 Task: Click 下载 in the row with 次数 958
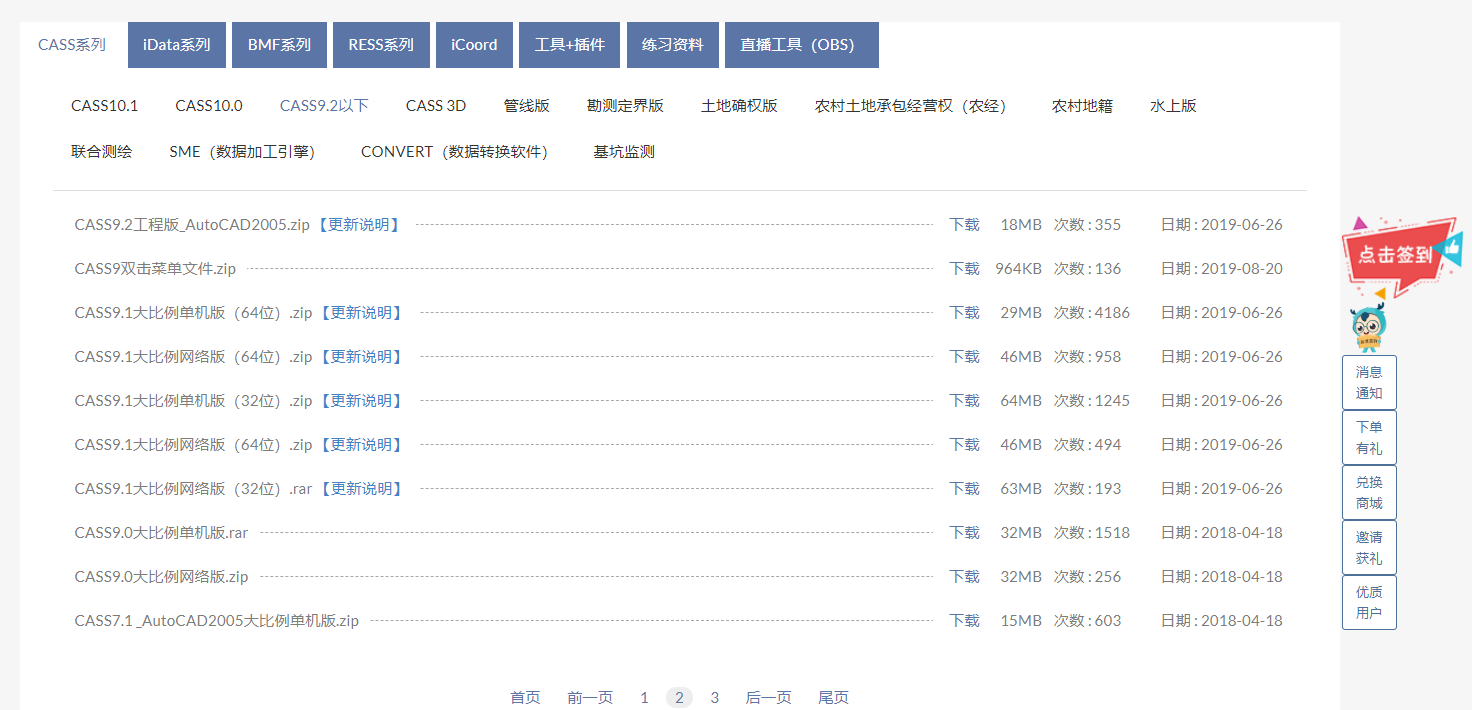(x=964, y=357)
